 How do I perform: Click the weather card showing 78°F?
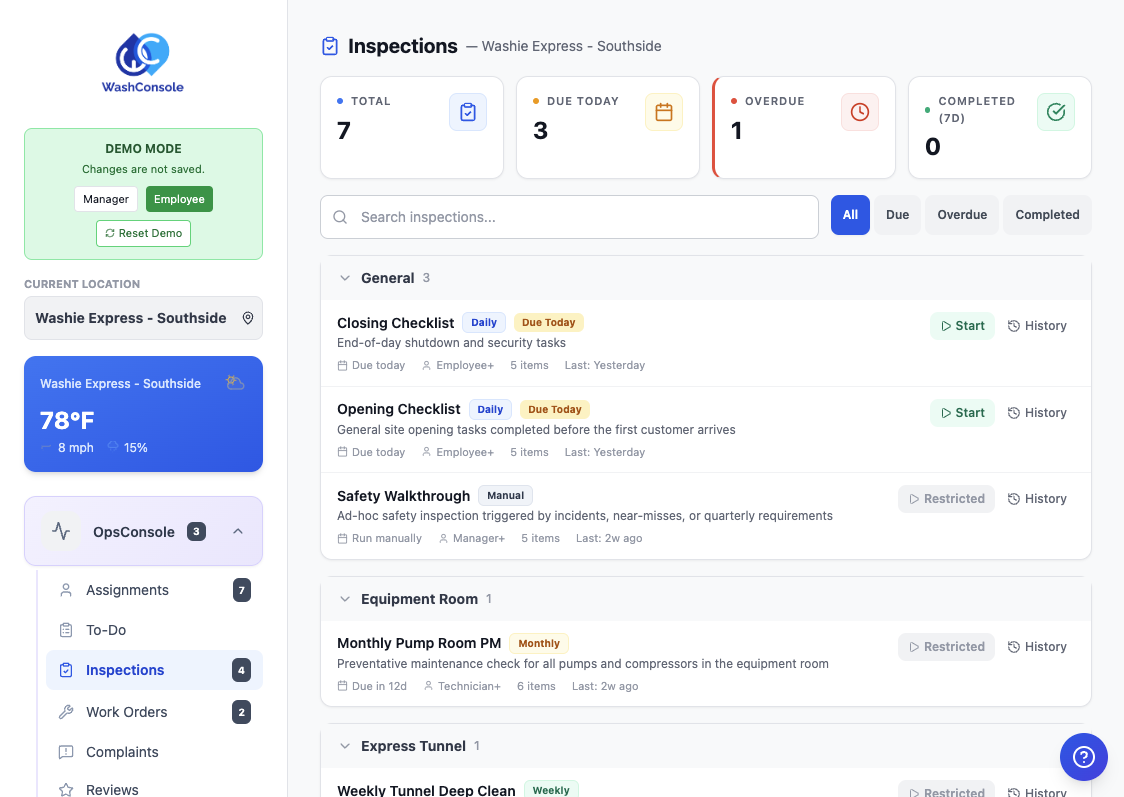pos(143,414)
